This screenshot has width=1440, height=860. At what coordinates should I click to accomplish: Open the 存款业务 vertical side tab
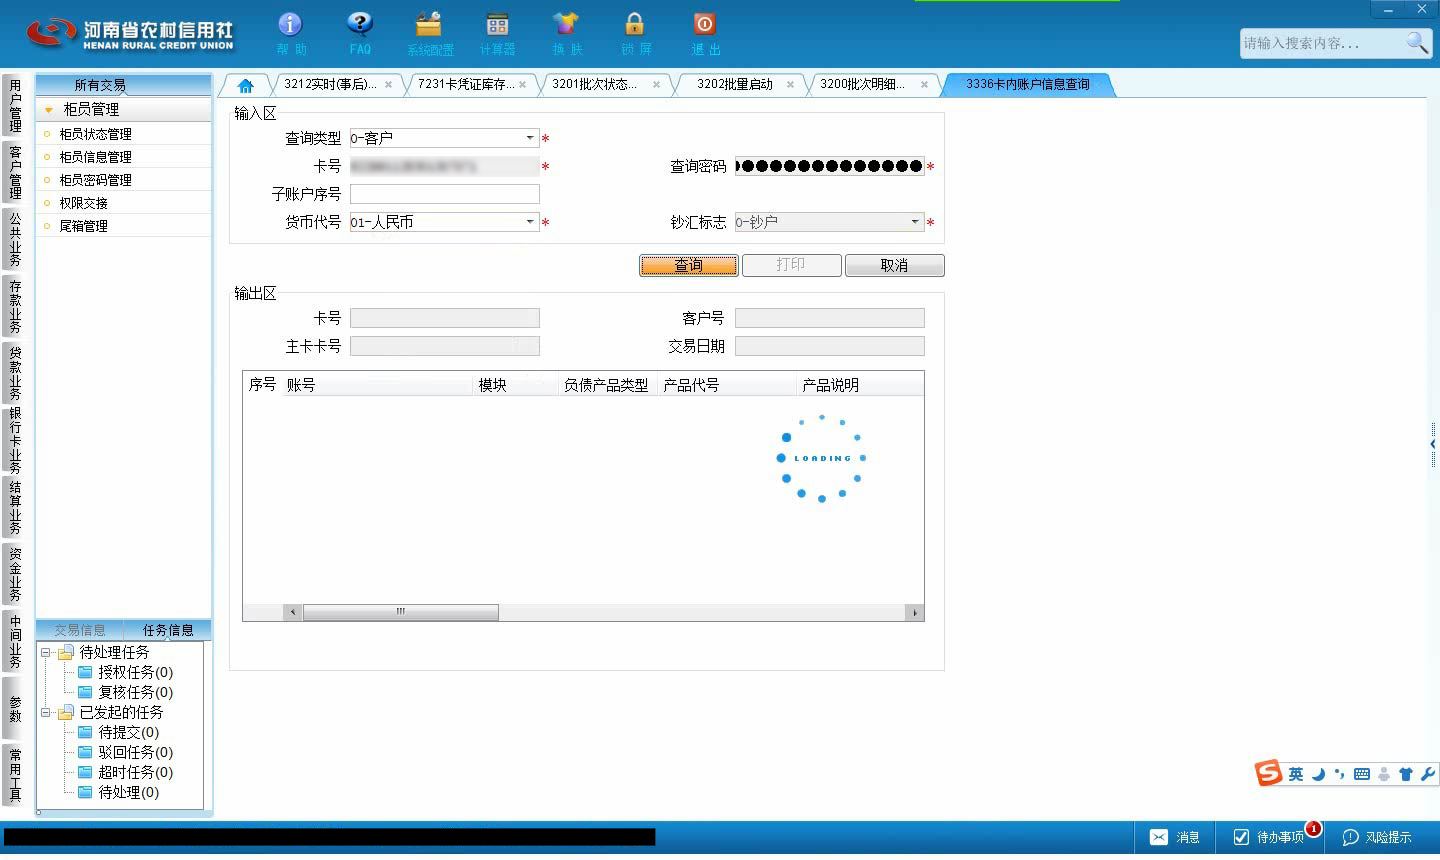coord(15,306)
